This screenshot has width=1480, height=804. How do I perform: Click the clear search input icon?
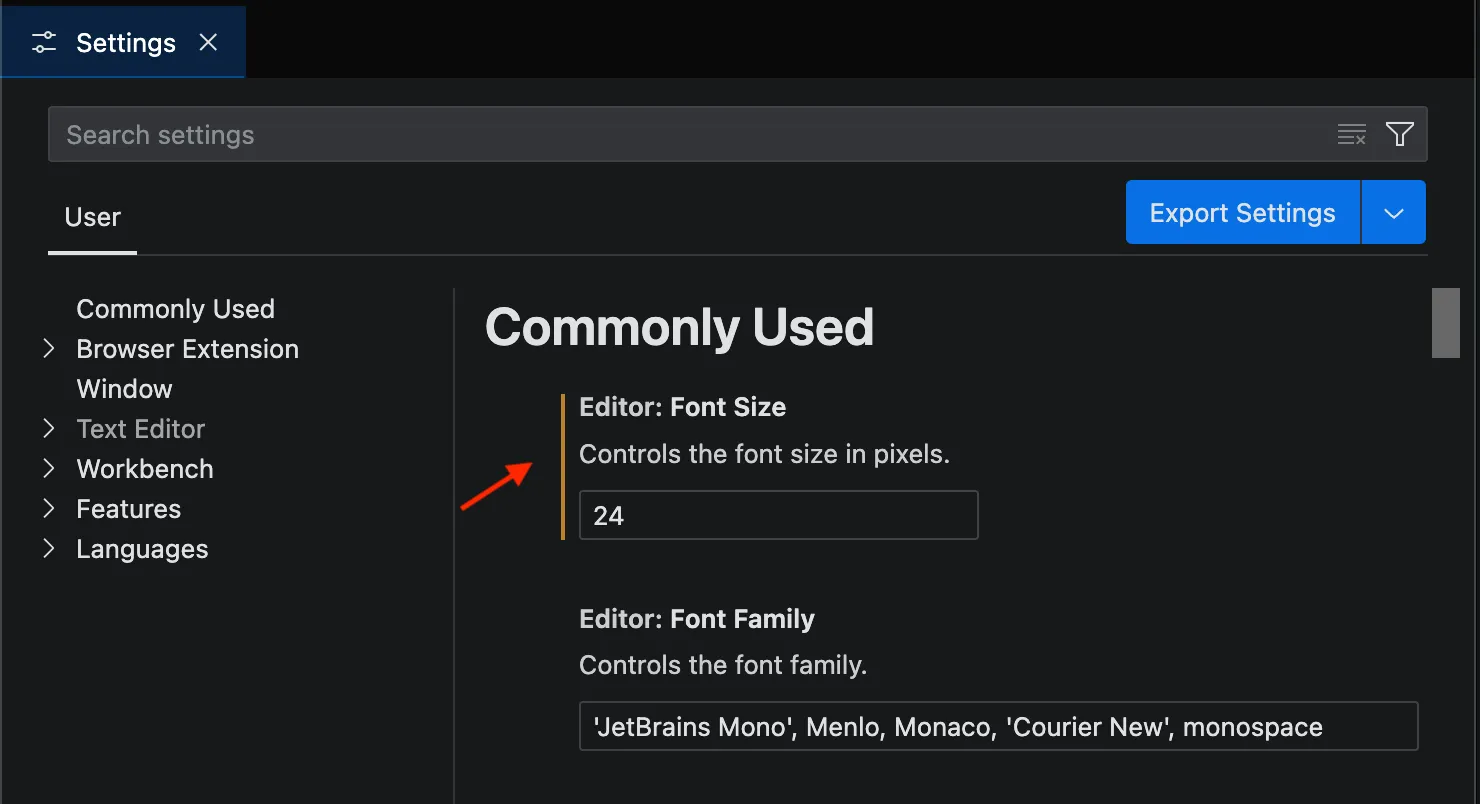click(x=1351, y=135)
